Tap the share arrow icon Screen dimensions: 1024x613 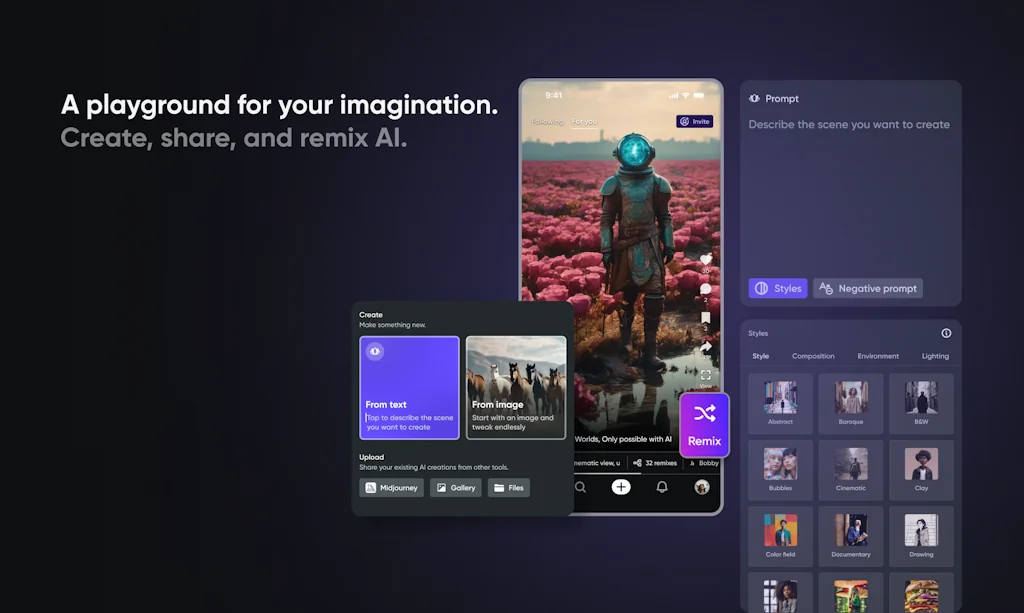pos(705,347)
